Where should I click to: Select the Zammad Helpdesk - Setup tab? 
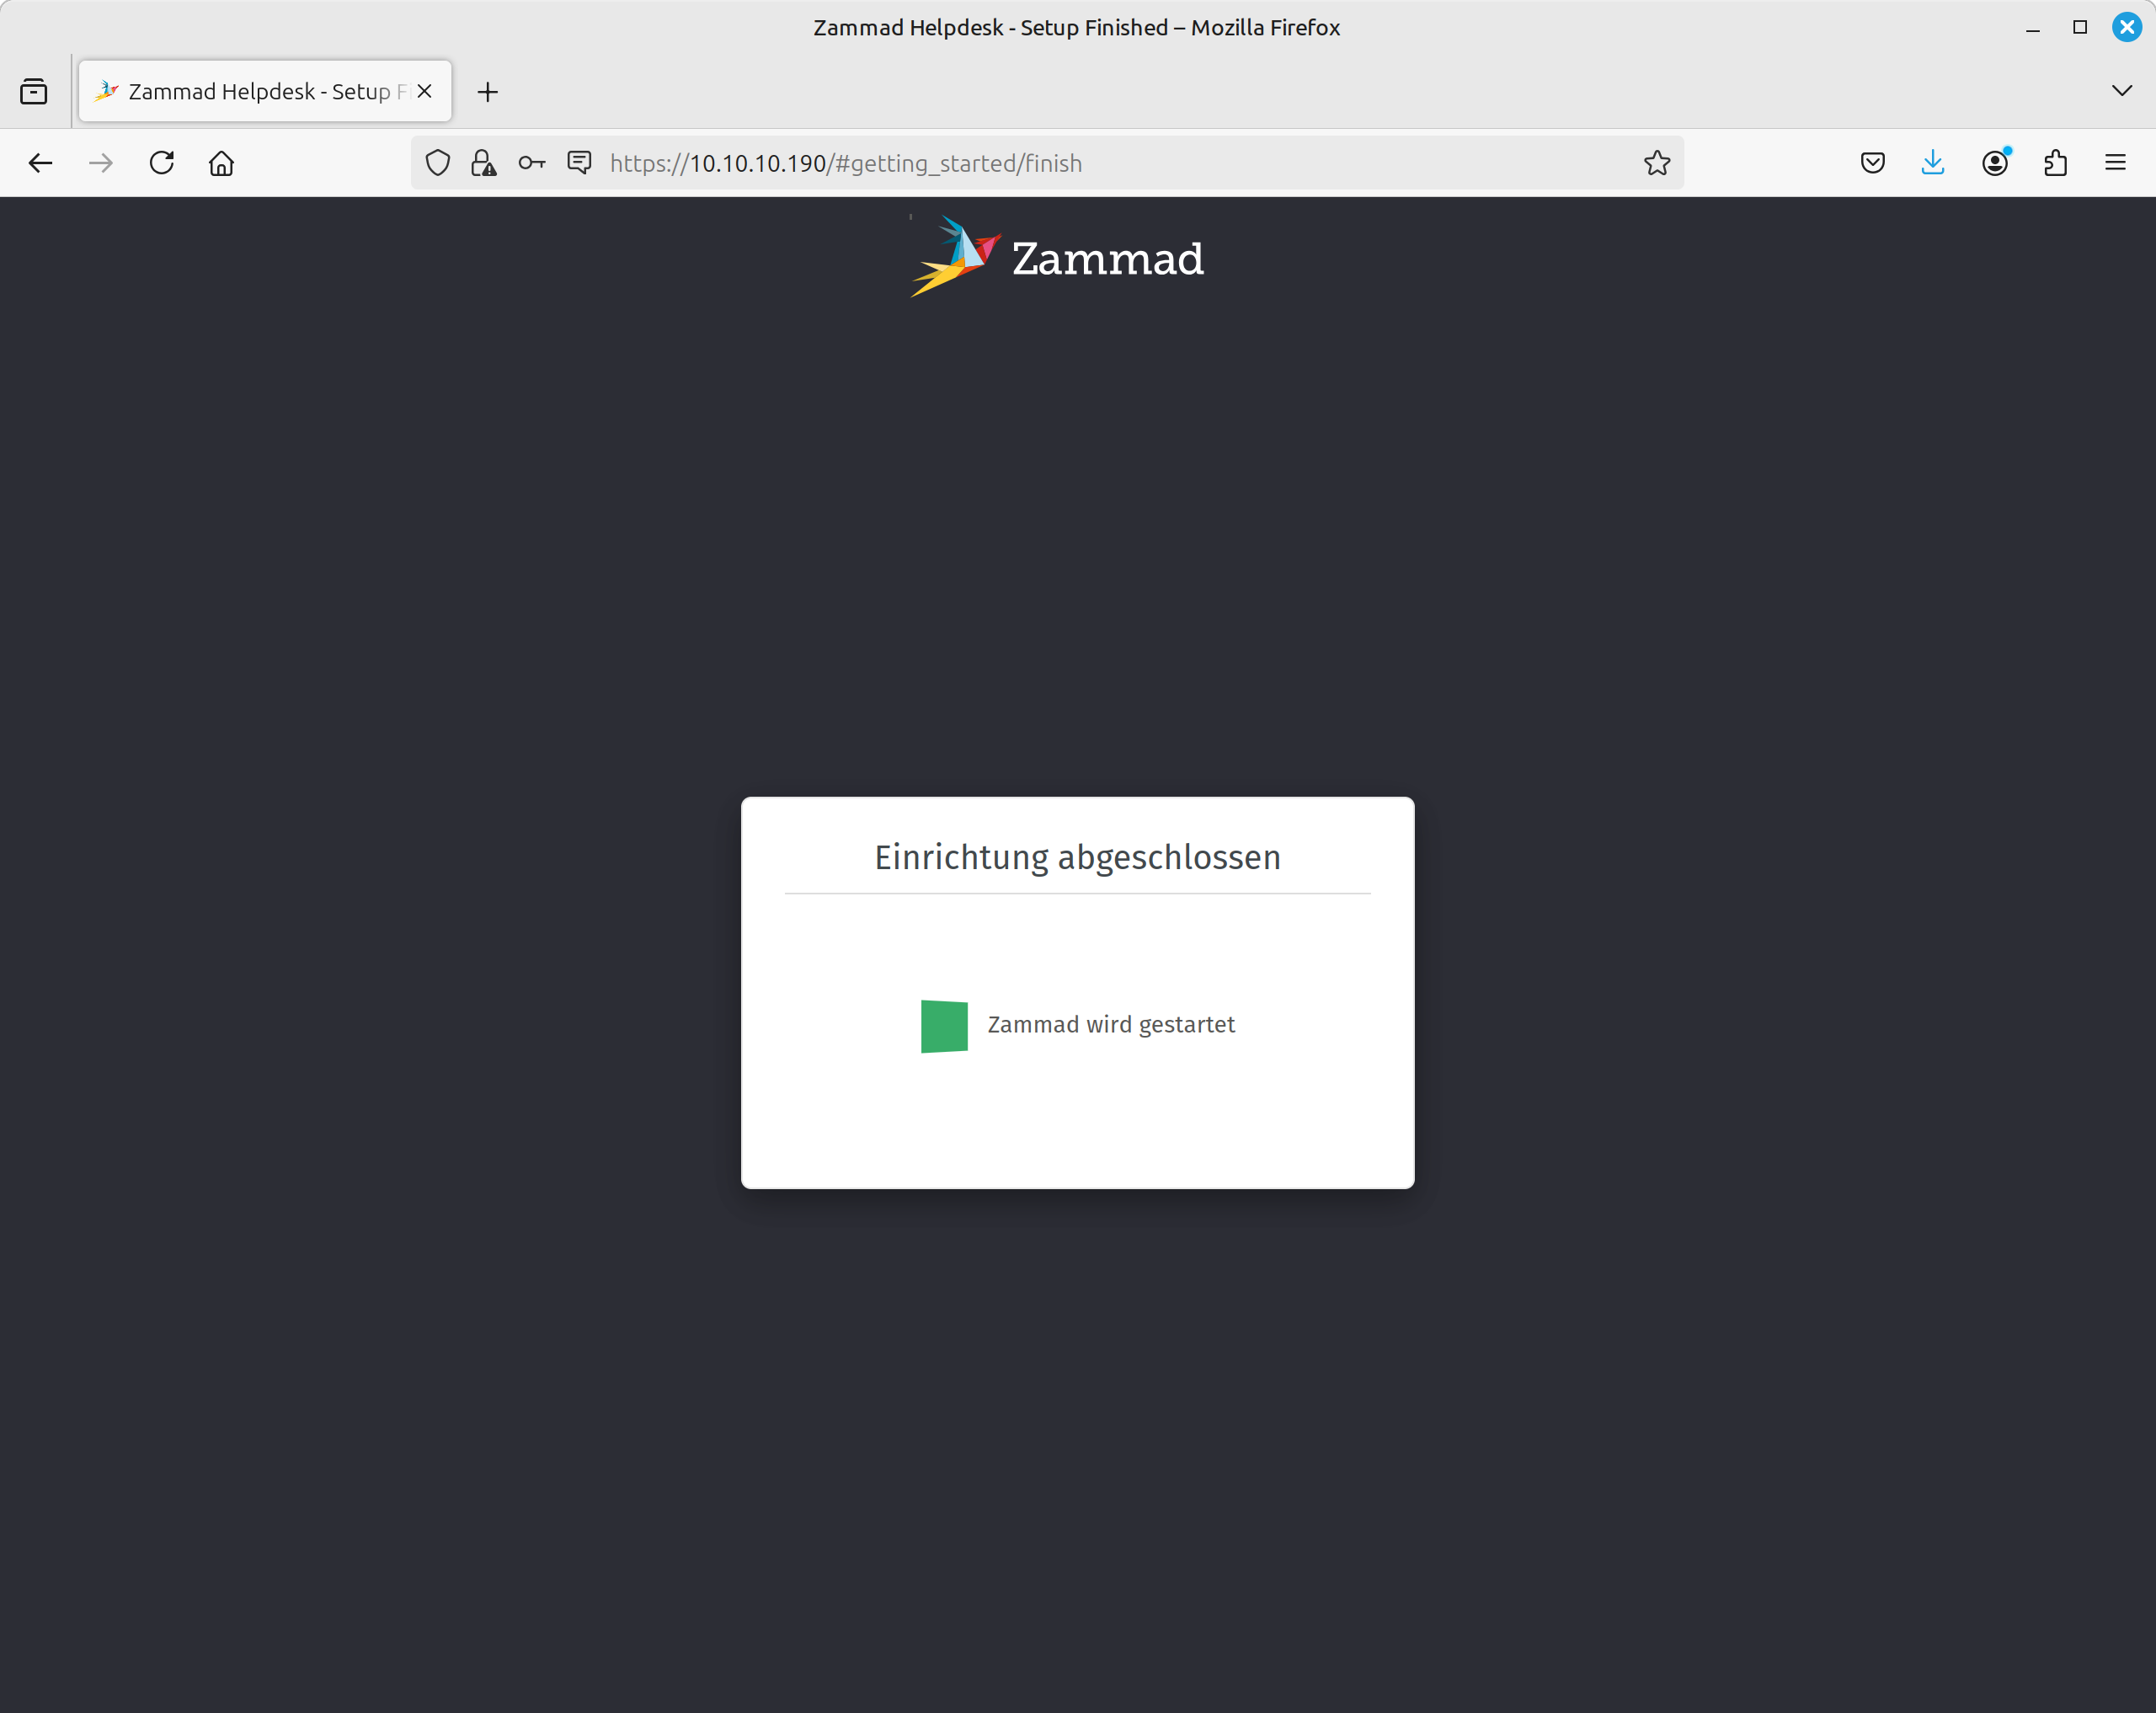pyautogui.click(x=265, y=91)
